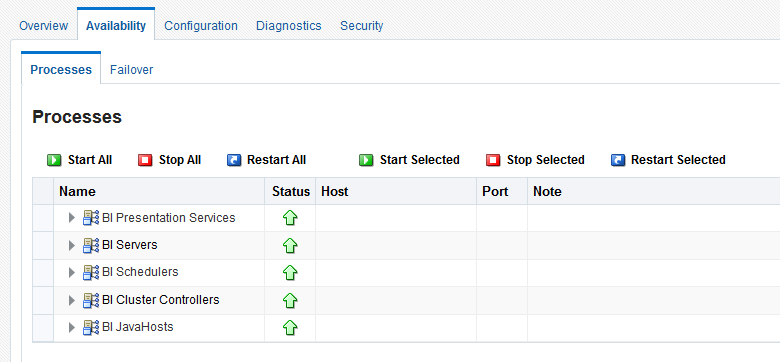Click the green Start All icon
The image size is (780, 362).
click(54, 160)
